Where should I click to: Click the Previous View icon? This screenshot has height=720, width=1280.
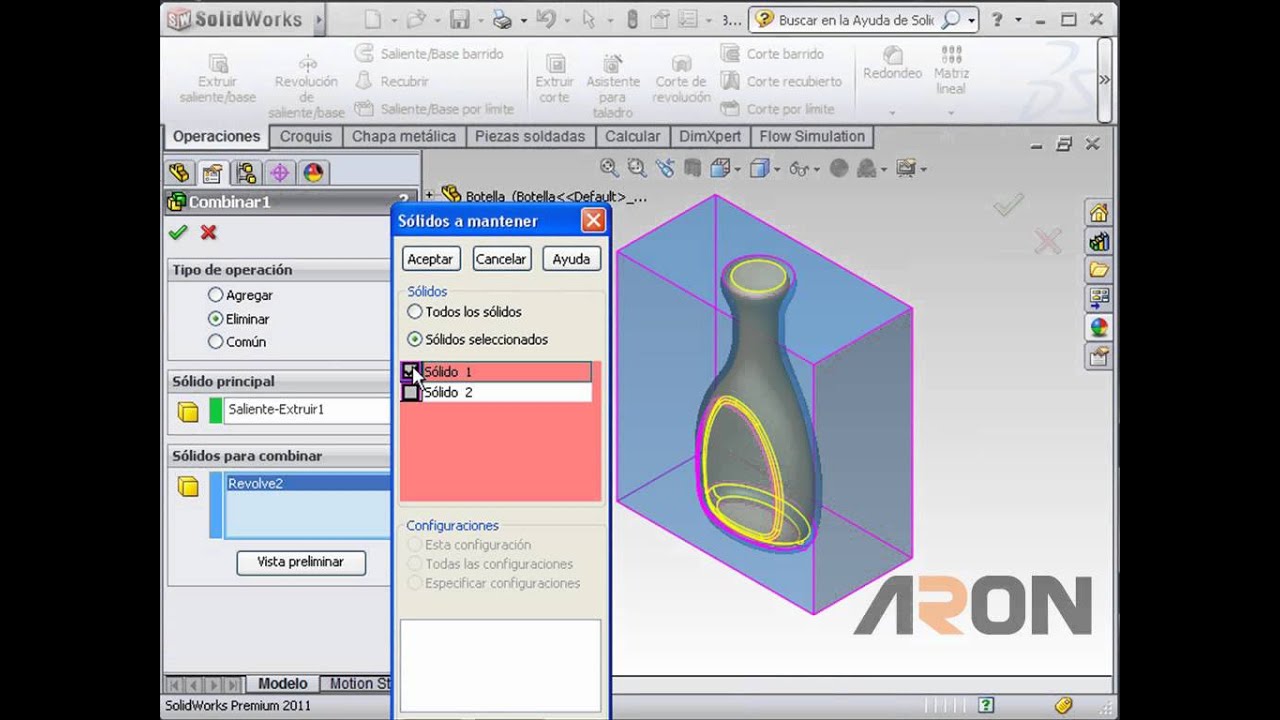664,168
